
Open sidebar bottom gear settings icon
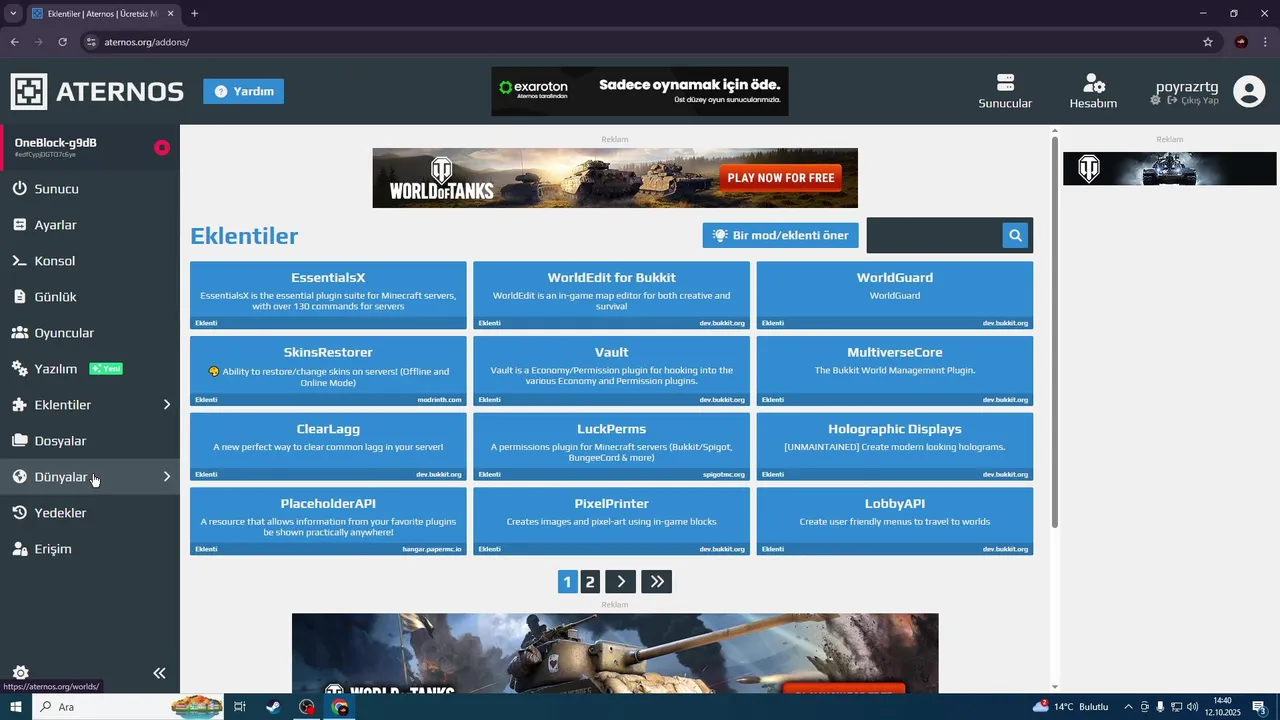[20, 673]
